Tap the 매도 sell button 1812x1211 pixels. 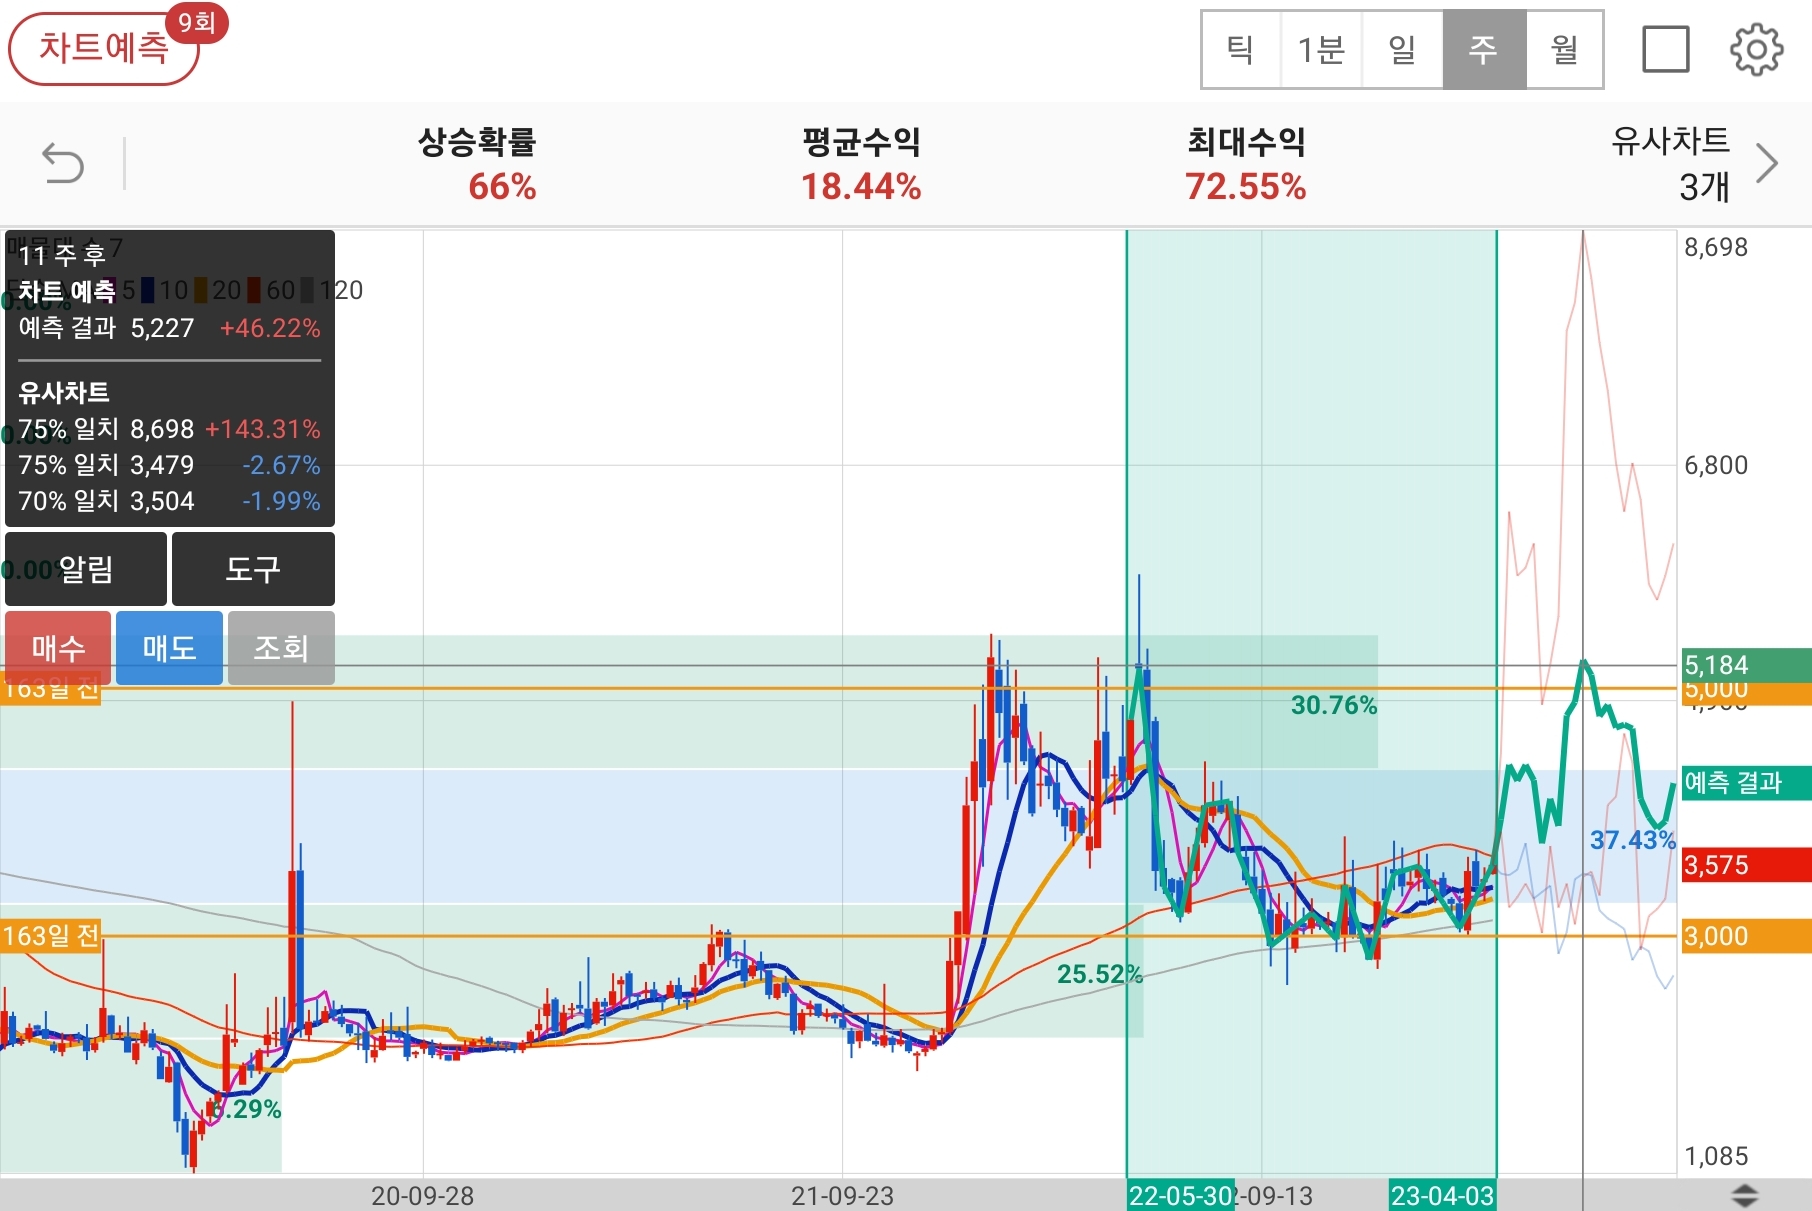pyautogui.click(x=169, y=648)
